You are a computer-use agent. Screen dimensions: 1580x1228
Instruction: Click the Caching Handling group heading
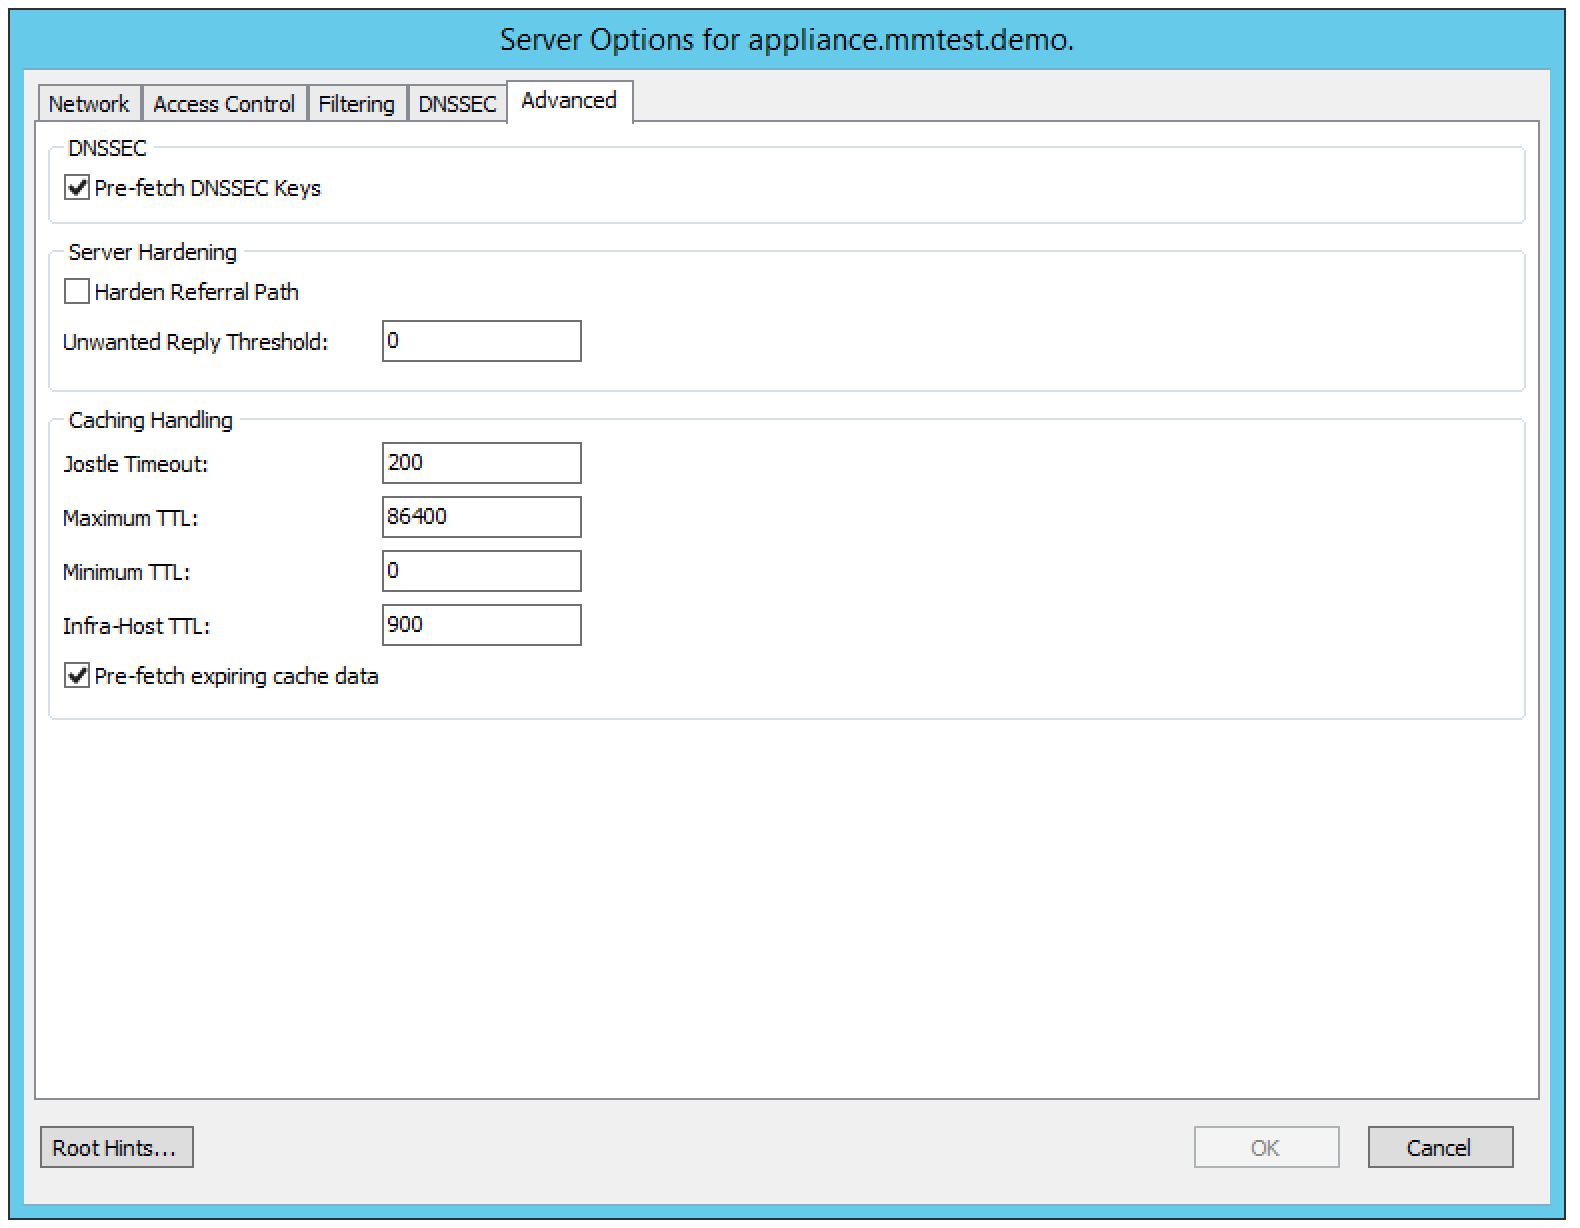click(x=150, y=420)
